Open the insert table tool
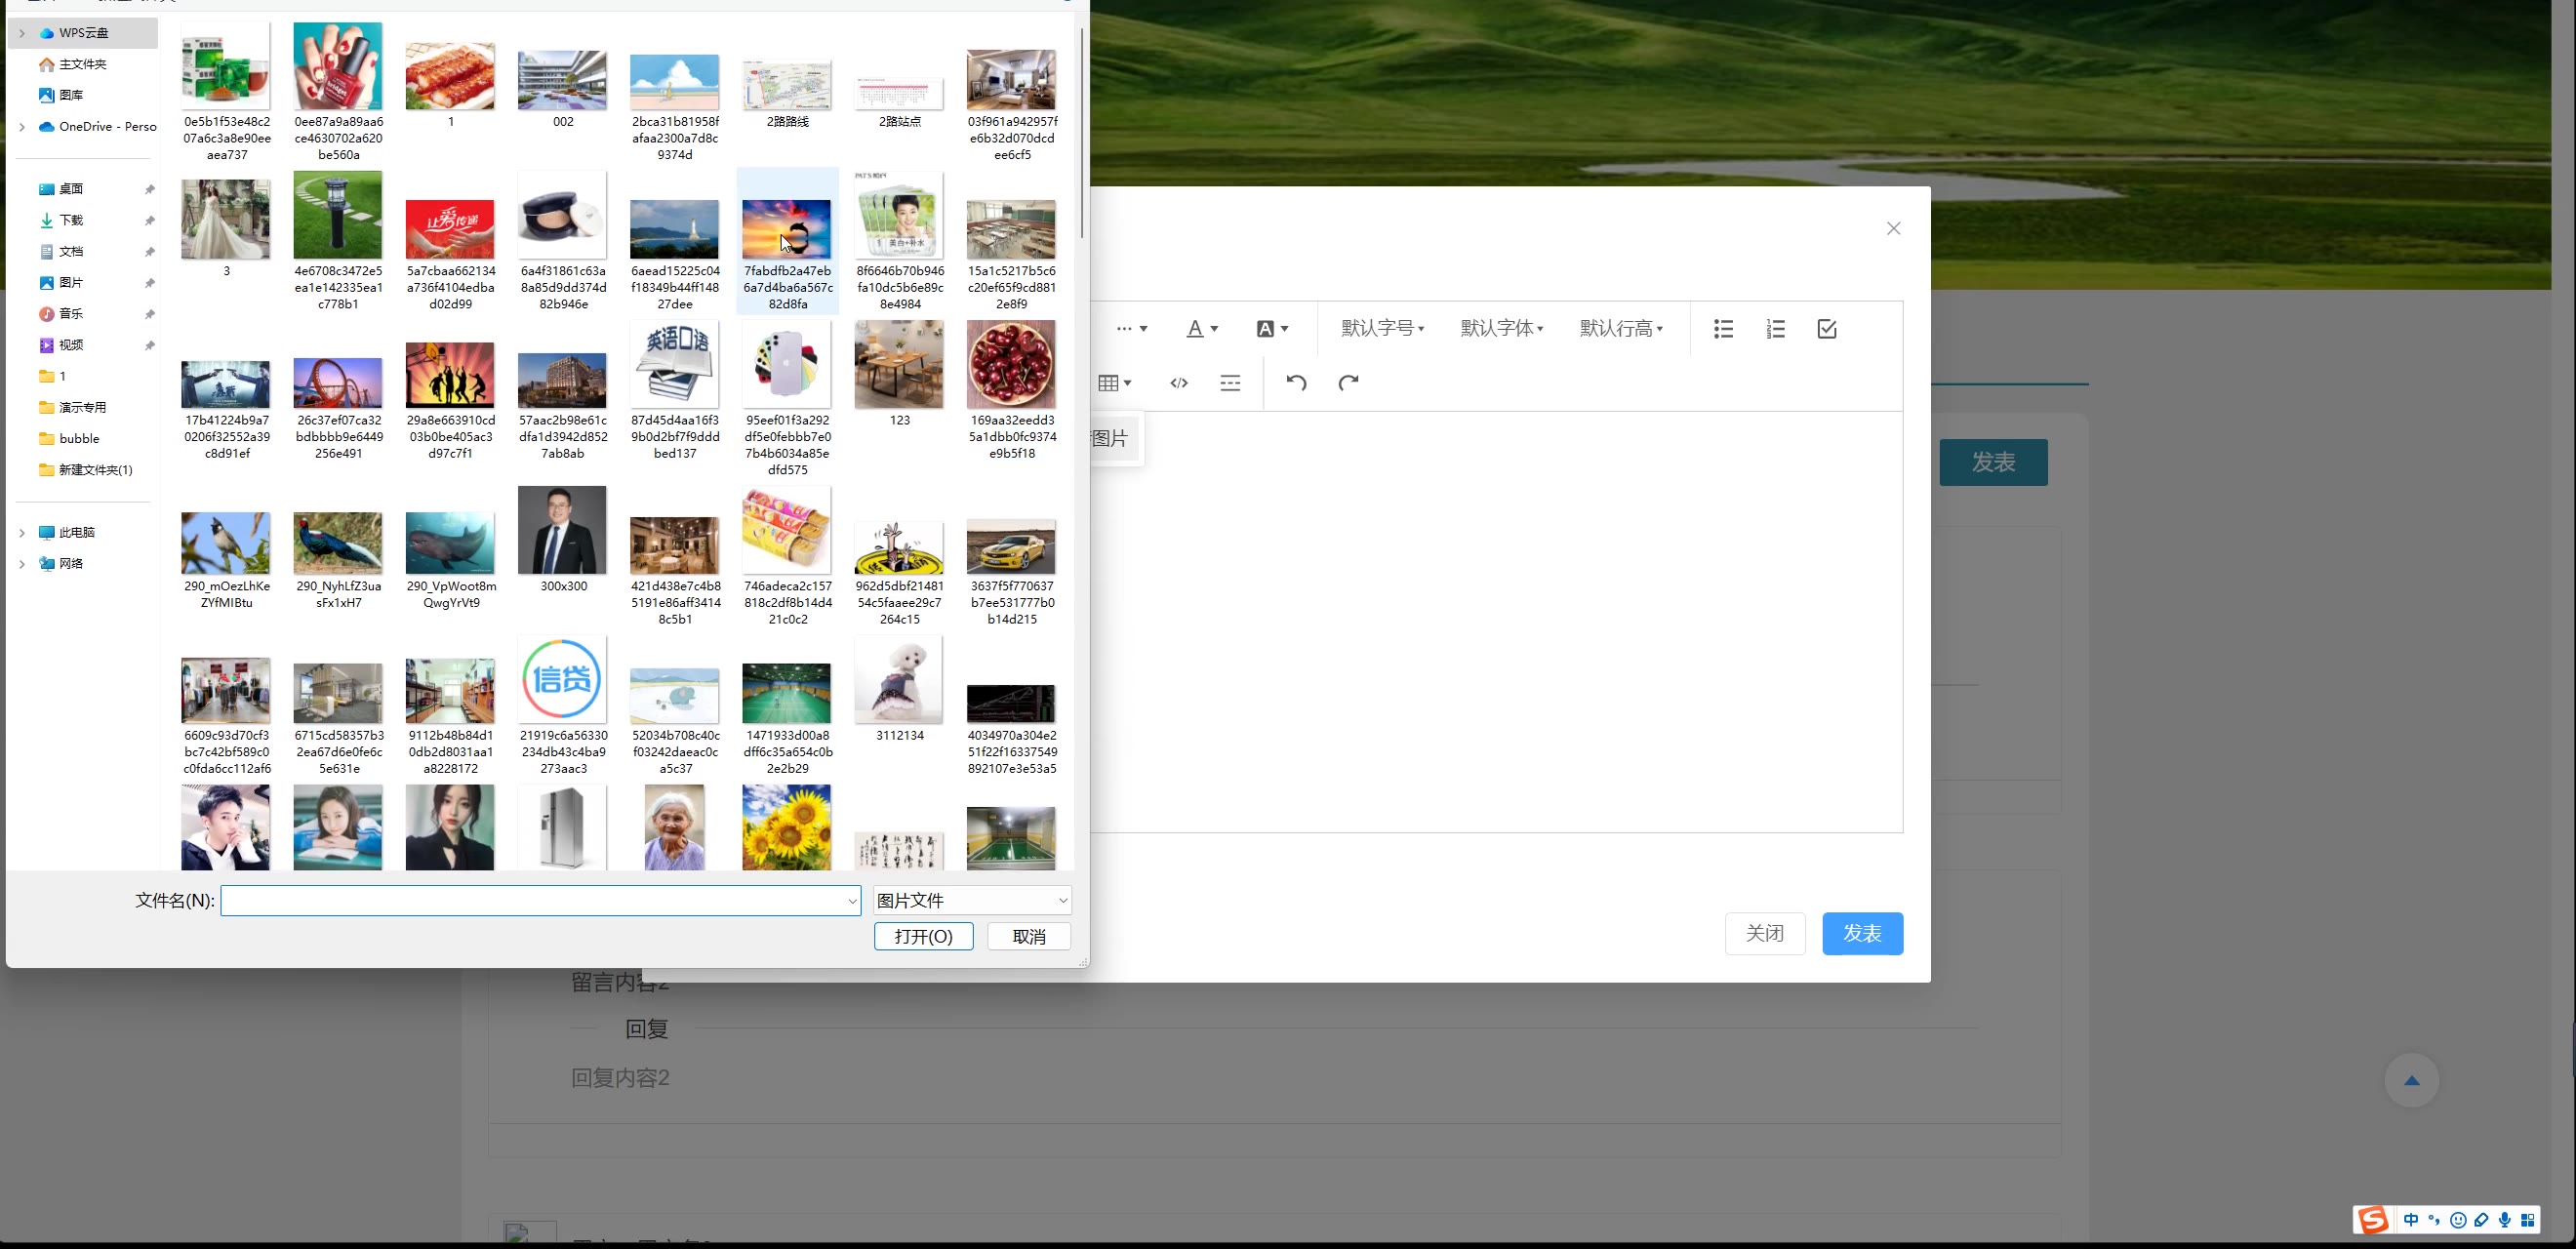2576x1249 pixels. click(1114, 382)
